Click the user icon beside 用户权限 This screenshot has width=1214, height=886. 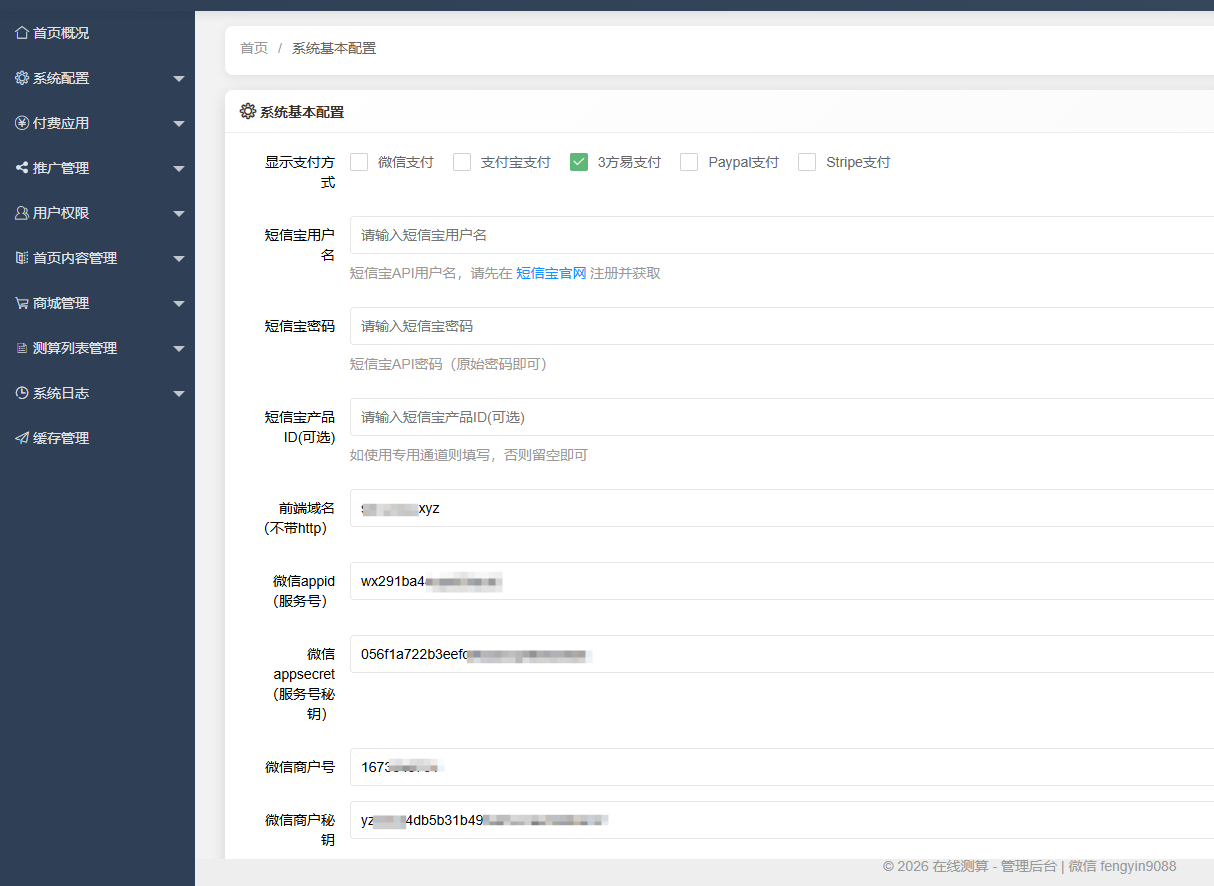pyautogui.click(x=22, y=213)
